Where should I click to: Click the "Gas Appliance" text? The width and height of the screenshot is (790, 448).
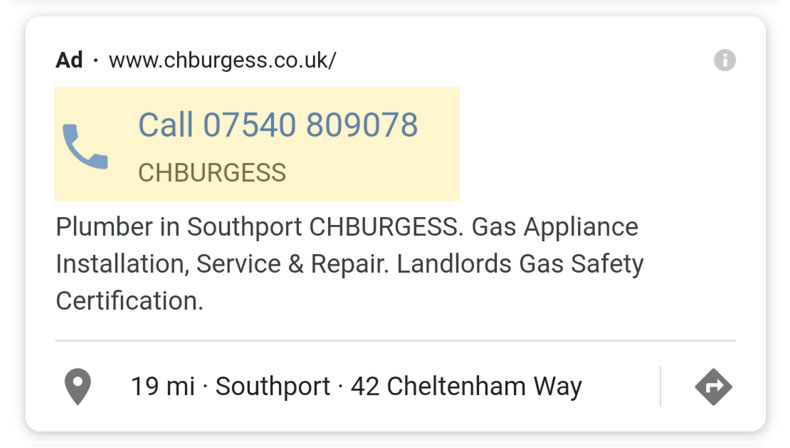pyautogui.click(x=555, y=227)
